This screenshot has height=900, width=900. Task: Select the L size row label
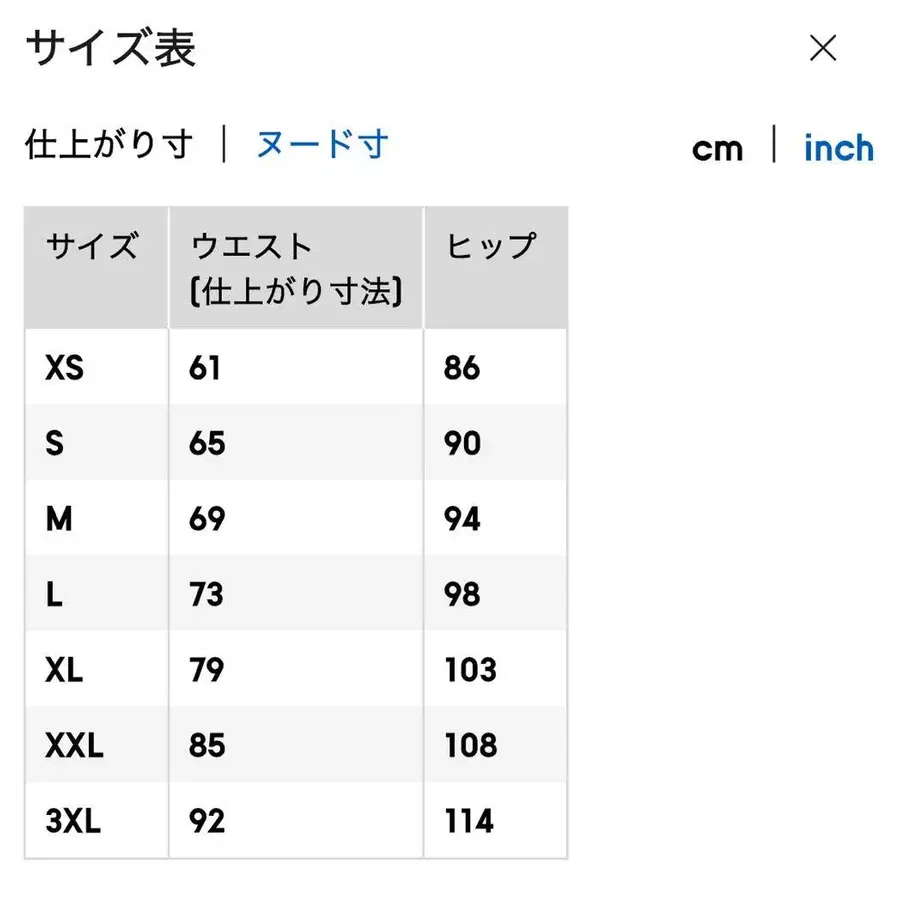pyautogui.click(x=55, y=594)
